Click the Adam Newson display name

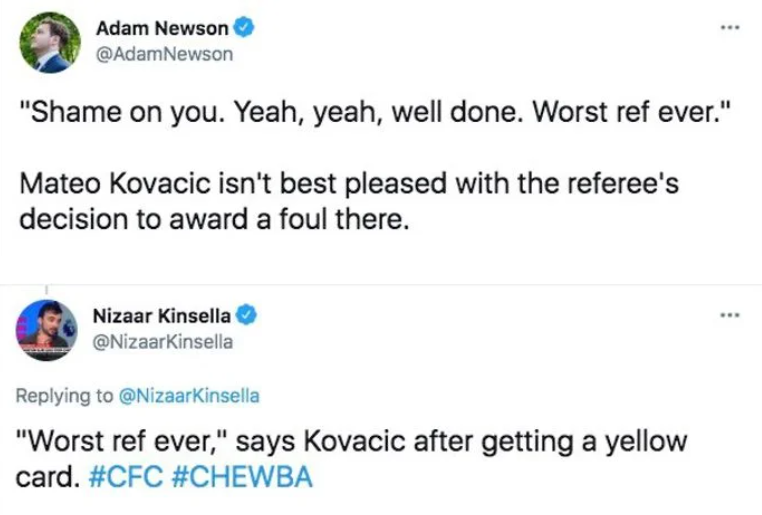[x=160, y=30]
